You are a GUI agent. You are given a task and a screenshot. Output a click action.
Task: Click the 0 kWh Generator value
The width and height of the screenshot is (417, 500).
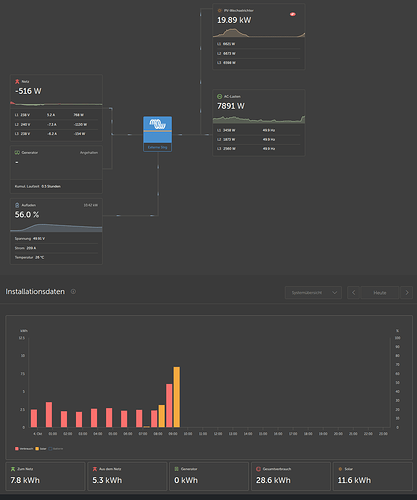pyautogui.click(x=186, y=480)
